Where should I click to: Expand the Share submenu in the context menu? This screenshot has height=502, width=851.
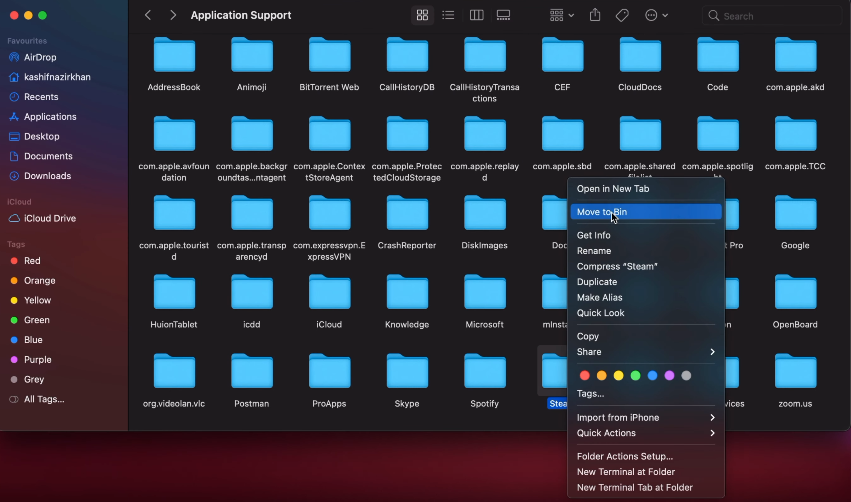pos(645,352)
